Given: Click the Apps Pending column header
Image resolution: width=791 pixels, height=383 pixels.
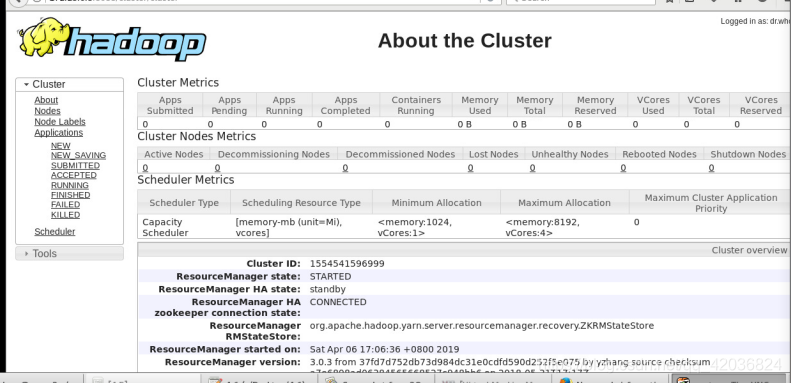Looking at the screenshot, I should tap(230, 105).
